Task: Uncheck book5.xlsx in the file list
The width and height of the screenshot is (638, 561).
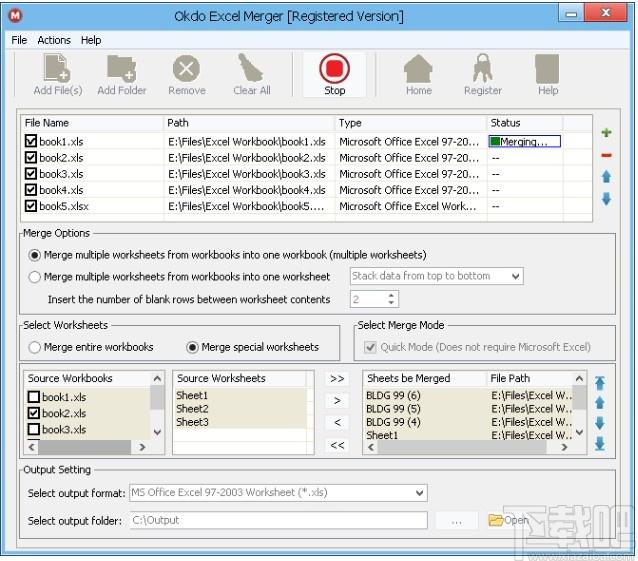Action: coord(31,206)
